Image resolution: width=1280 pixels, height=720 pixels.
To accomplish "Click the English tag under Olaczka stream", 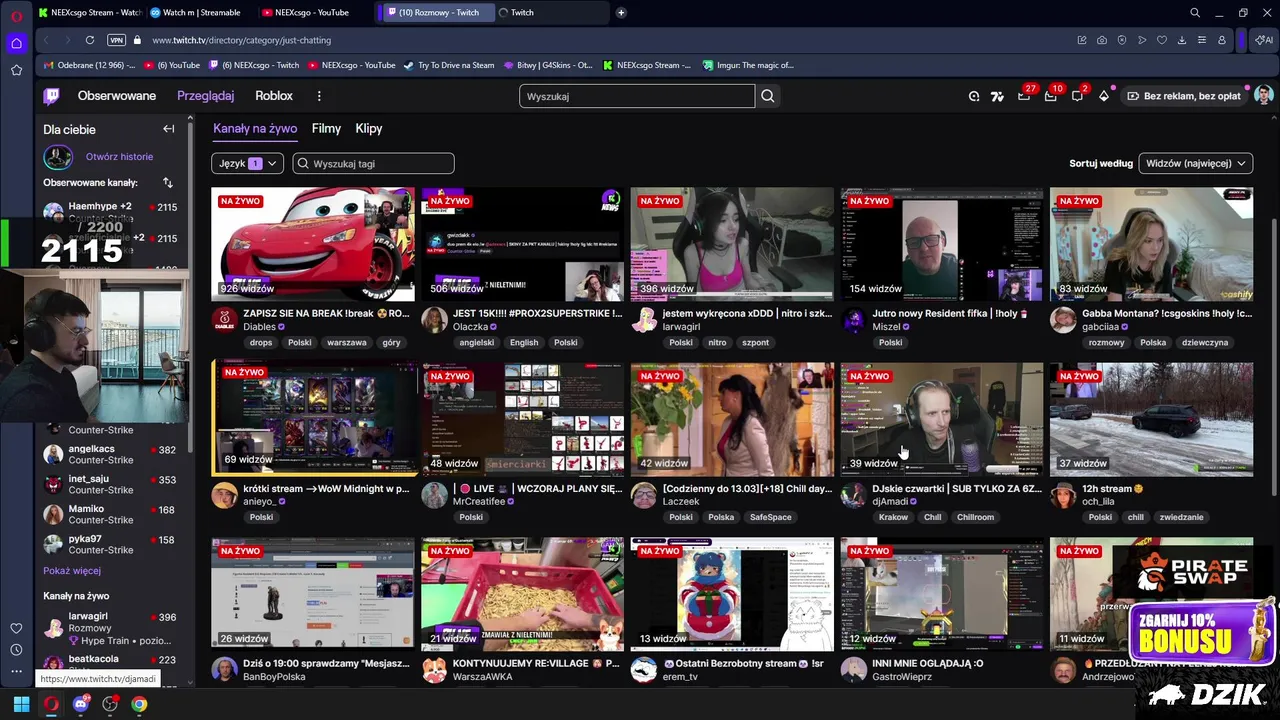I will pyautogui.click(x=524, y=342).
